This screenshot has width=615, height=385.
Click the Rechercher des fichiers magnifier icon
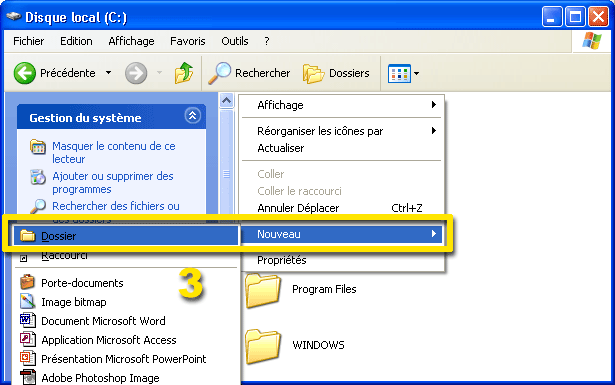38,206
